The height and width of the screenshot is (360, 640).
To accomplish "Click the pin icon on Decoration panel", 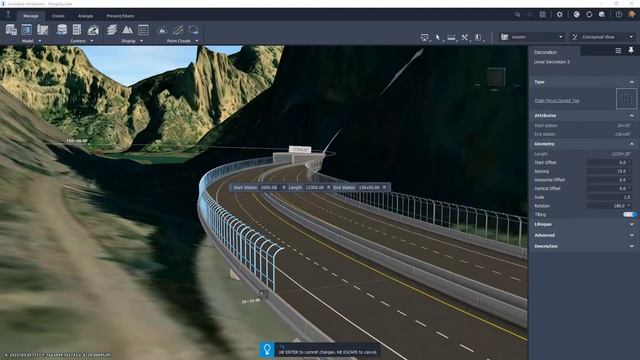I will 631,50.
